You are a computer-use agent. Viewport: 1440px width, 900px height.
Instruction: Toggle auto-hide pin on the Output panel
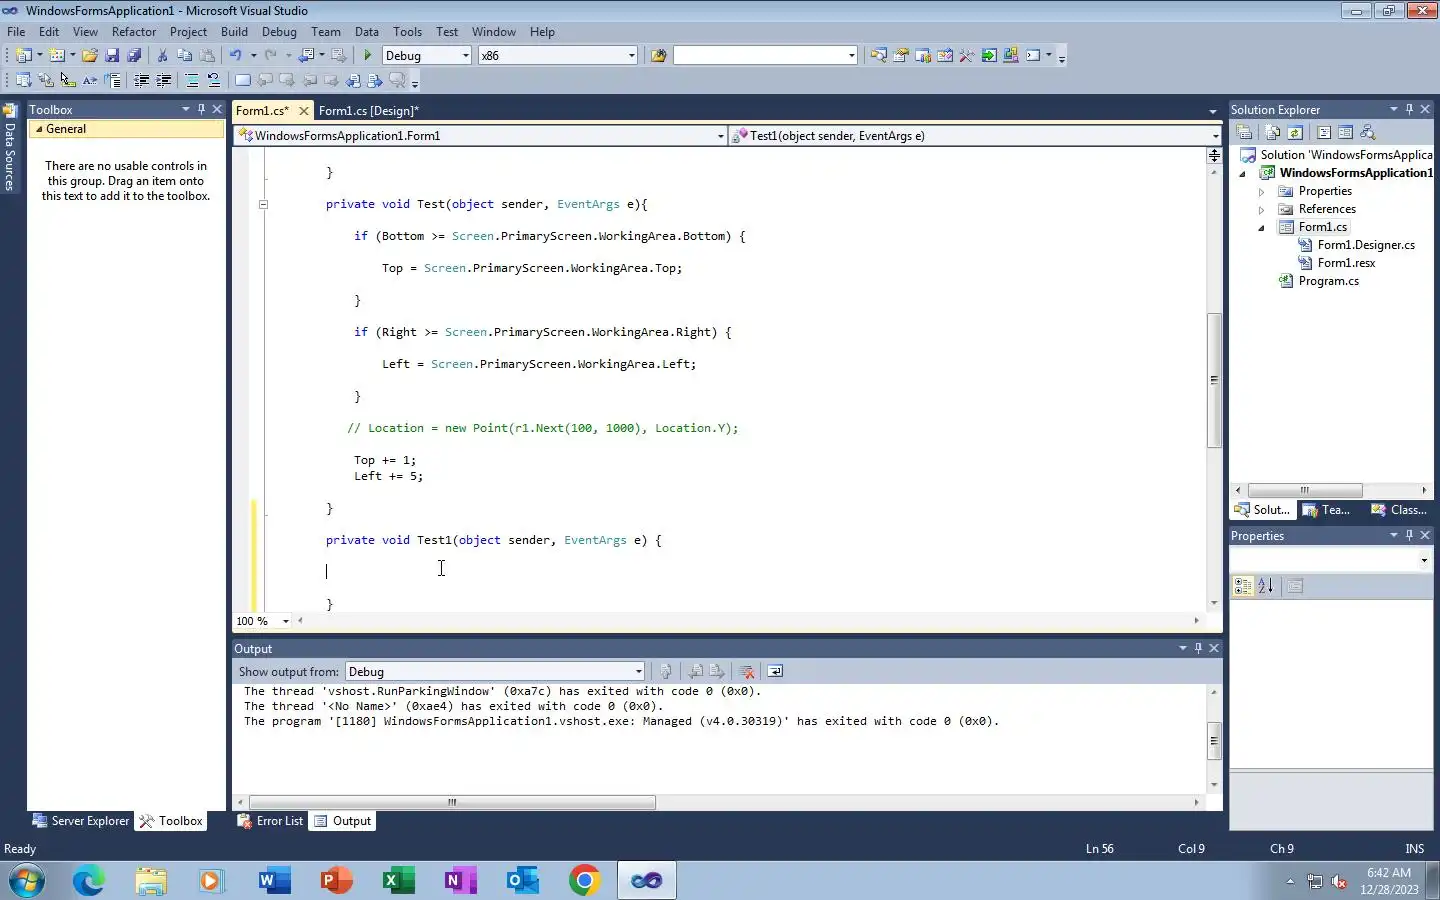tap(1198, 648)
